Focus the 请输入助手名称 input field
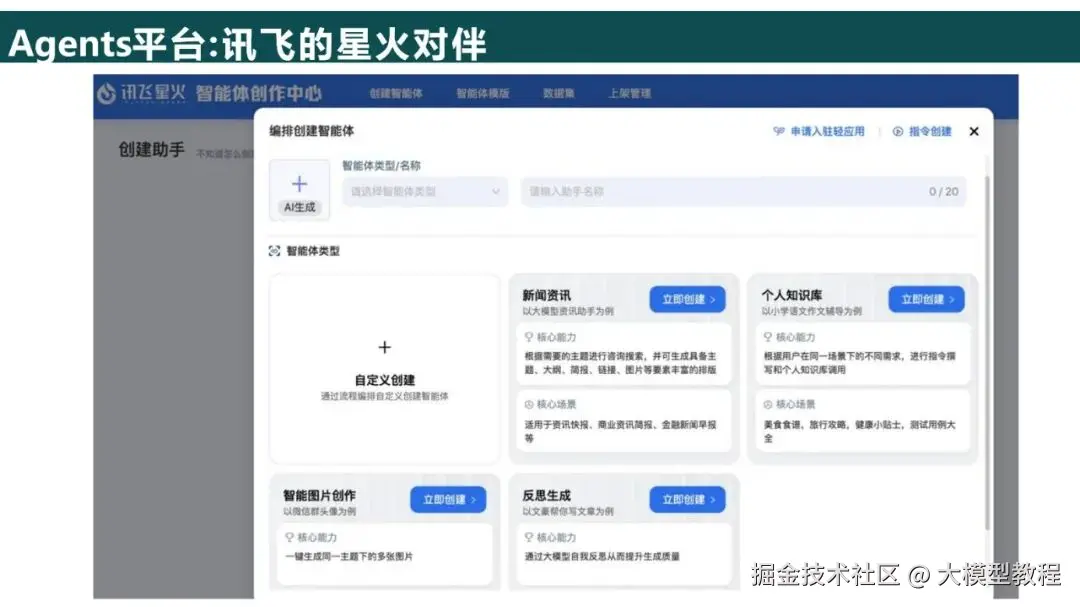 coord(743,192)
